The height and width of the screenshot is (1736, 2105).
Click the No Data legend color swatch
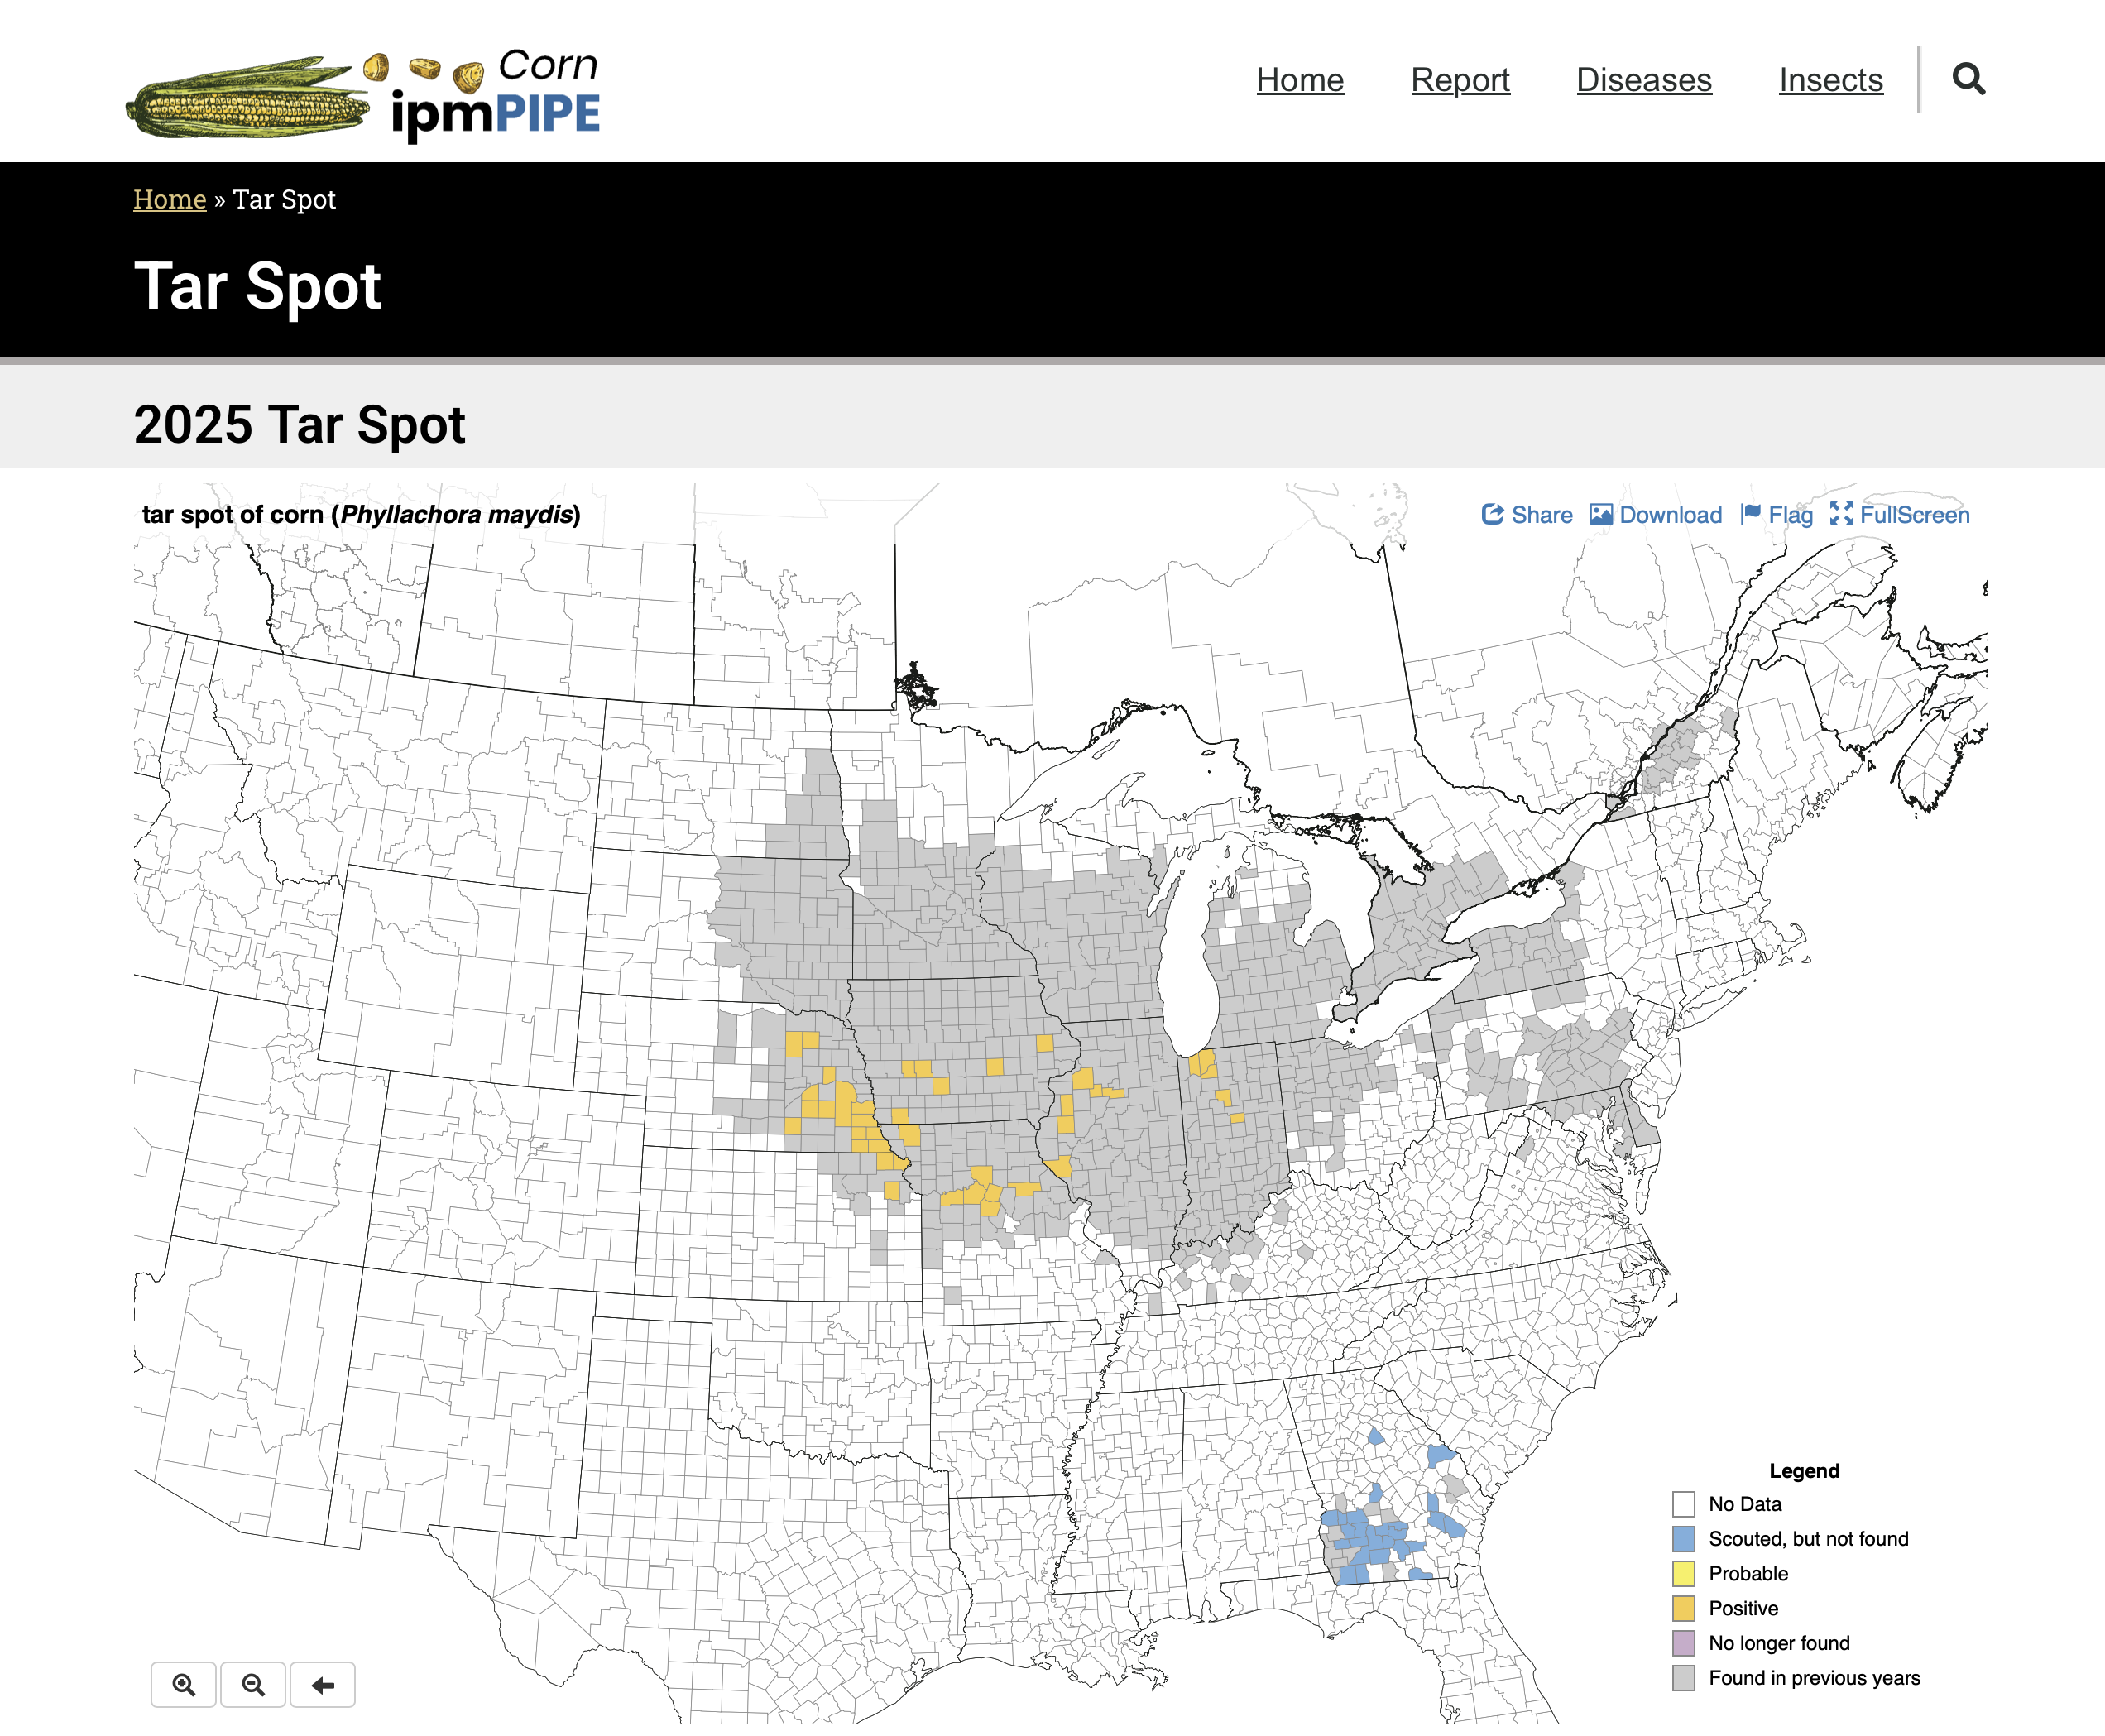[x=1683, y=1503]
